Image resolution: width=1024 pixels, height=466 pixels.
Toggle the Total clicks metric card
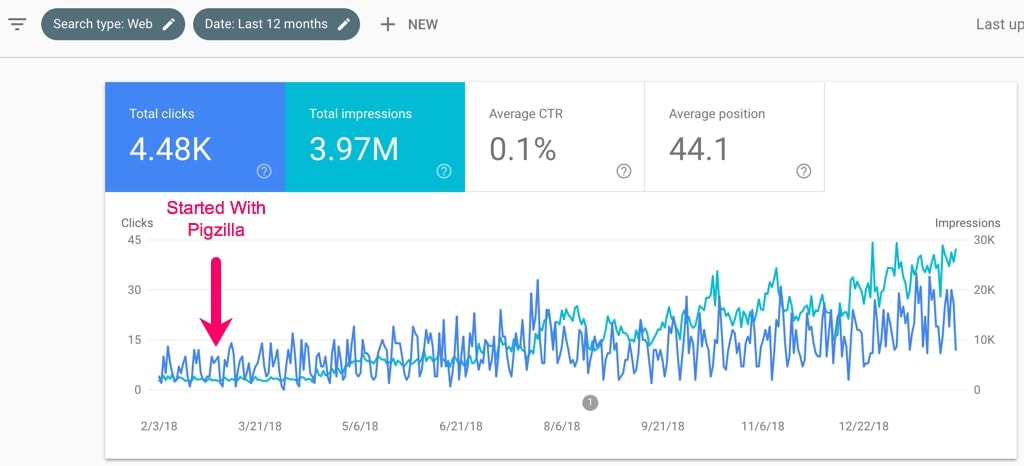click(195, 137)
